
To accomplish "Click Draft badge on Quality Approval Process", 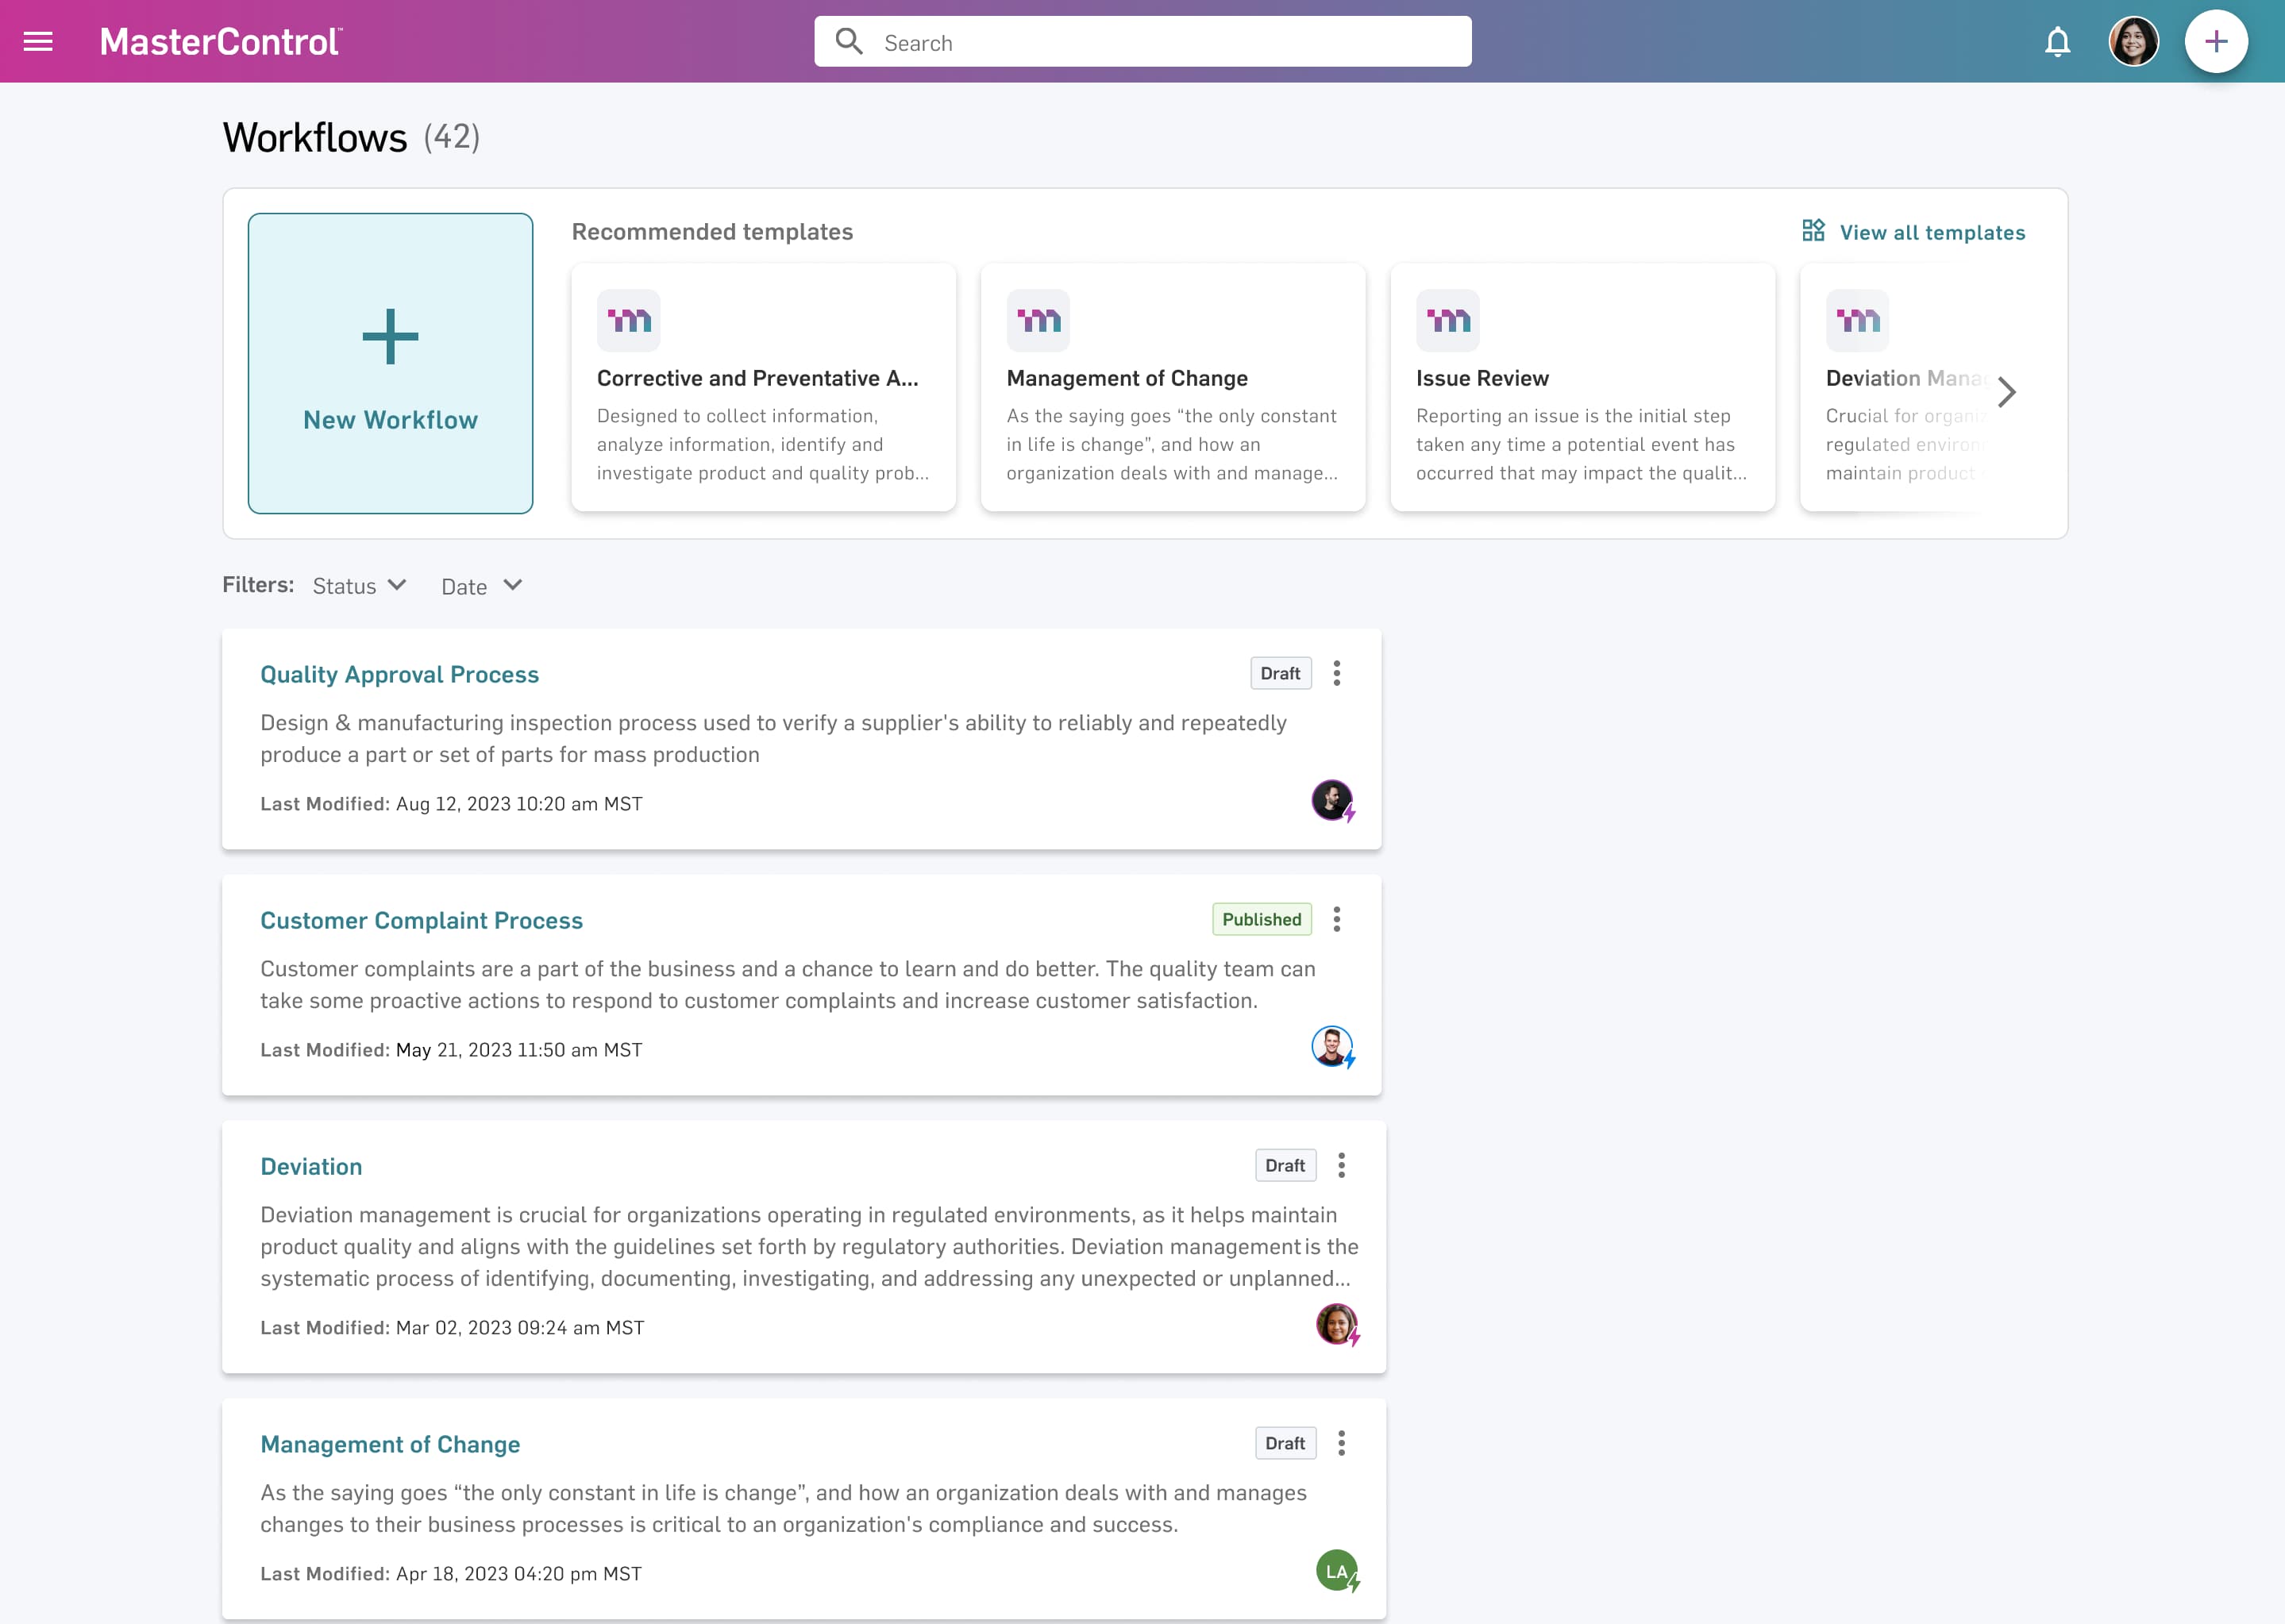I will click(1280, 673).
